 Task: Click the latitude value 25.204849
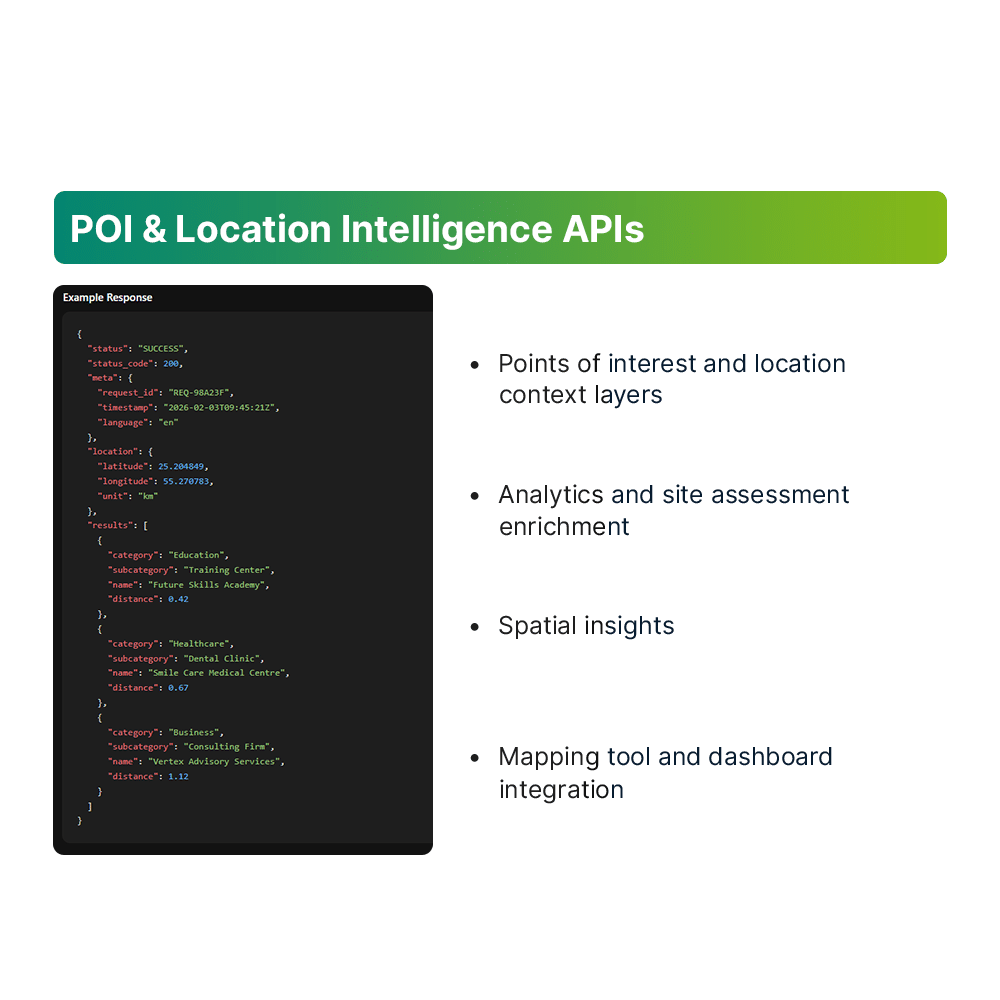[181, 467]
